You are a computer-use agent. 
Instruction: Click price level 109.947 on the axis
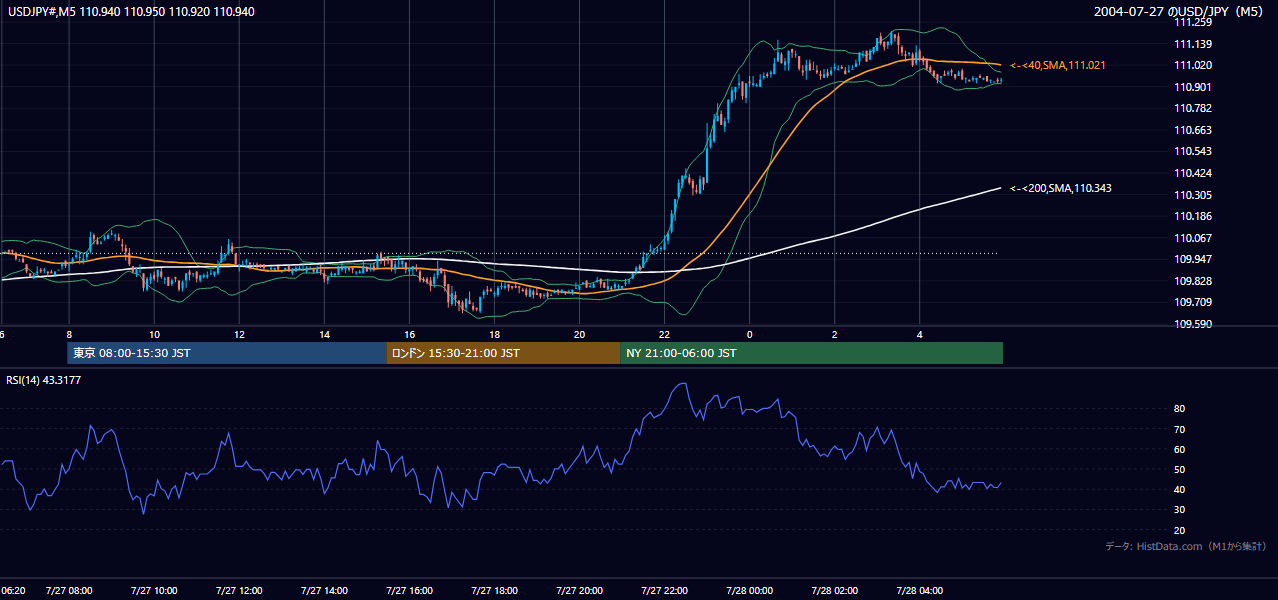[1193, 259]
